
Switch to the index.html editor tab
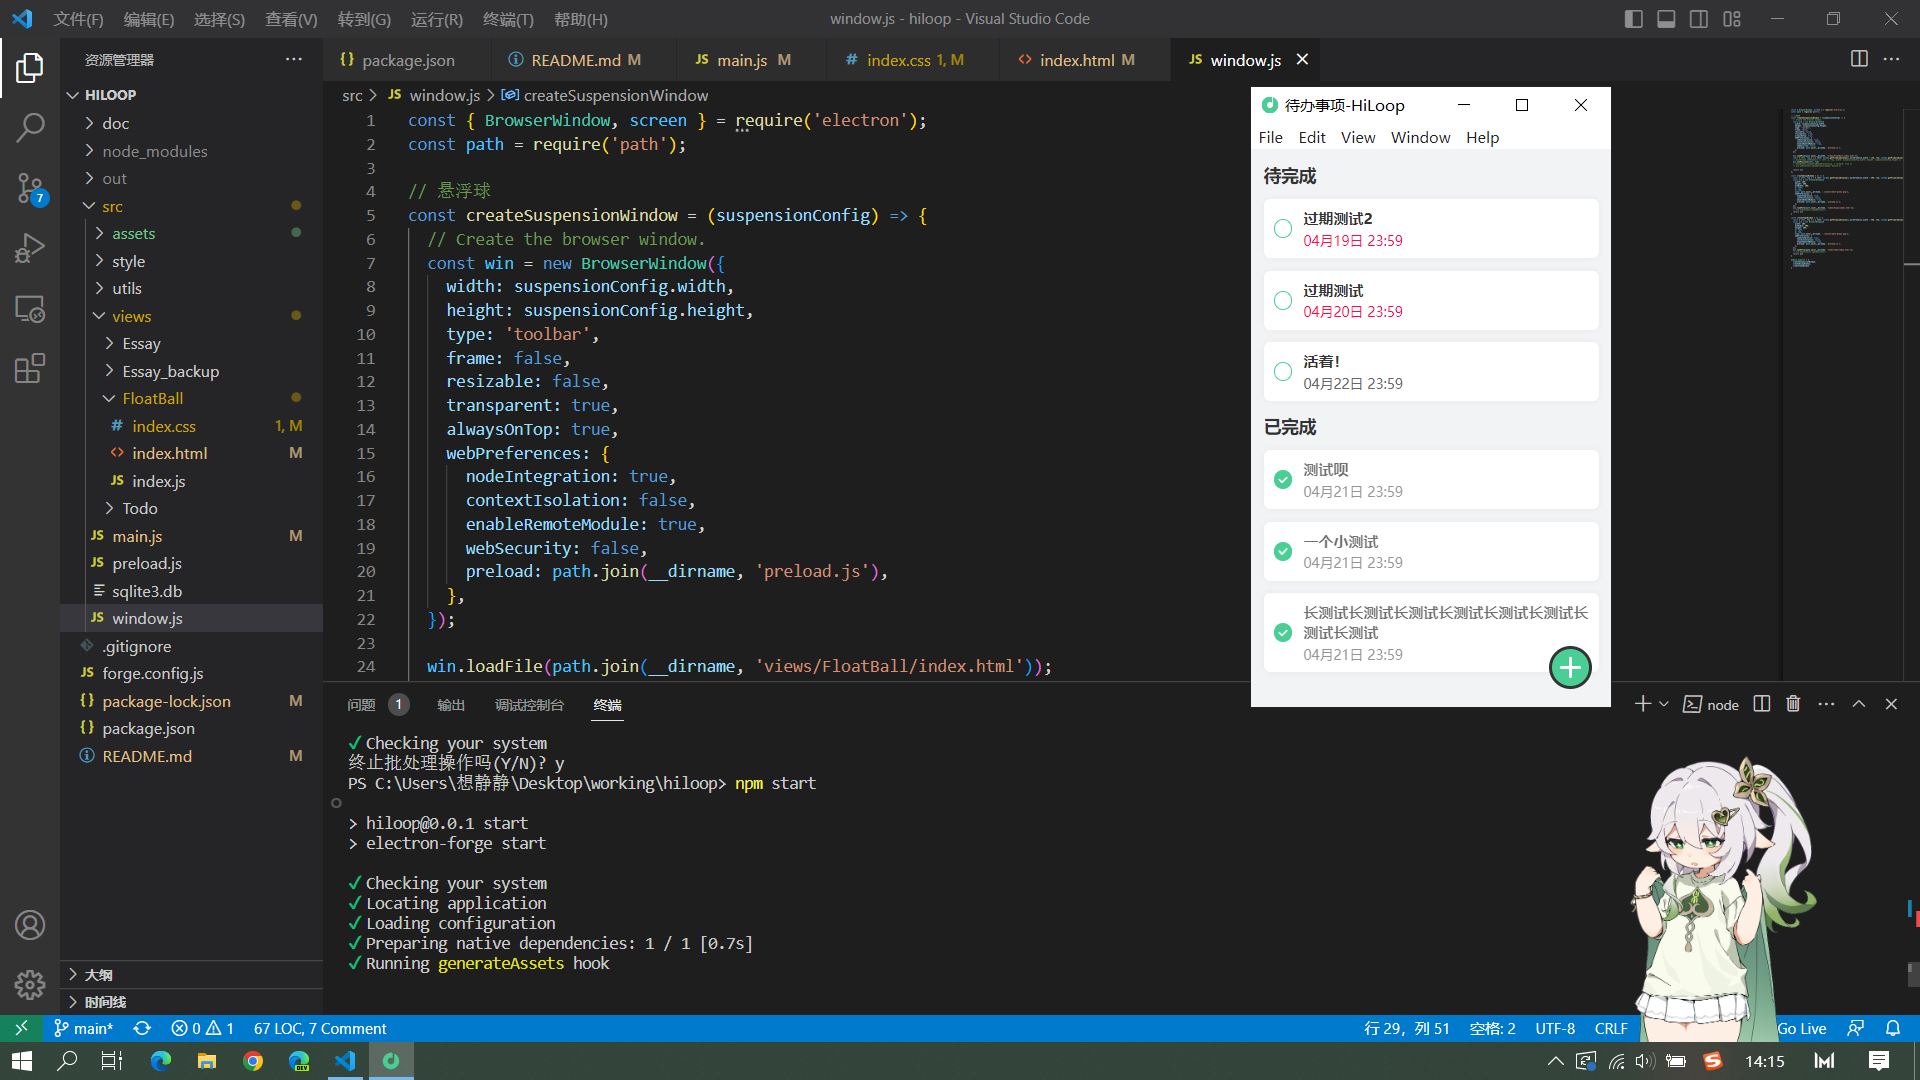1076,60
